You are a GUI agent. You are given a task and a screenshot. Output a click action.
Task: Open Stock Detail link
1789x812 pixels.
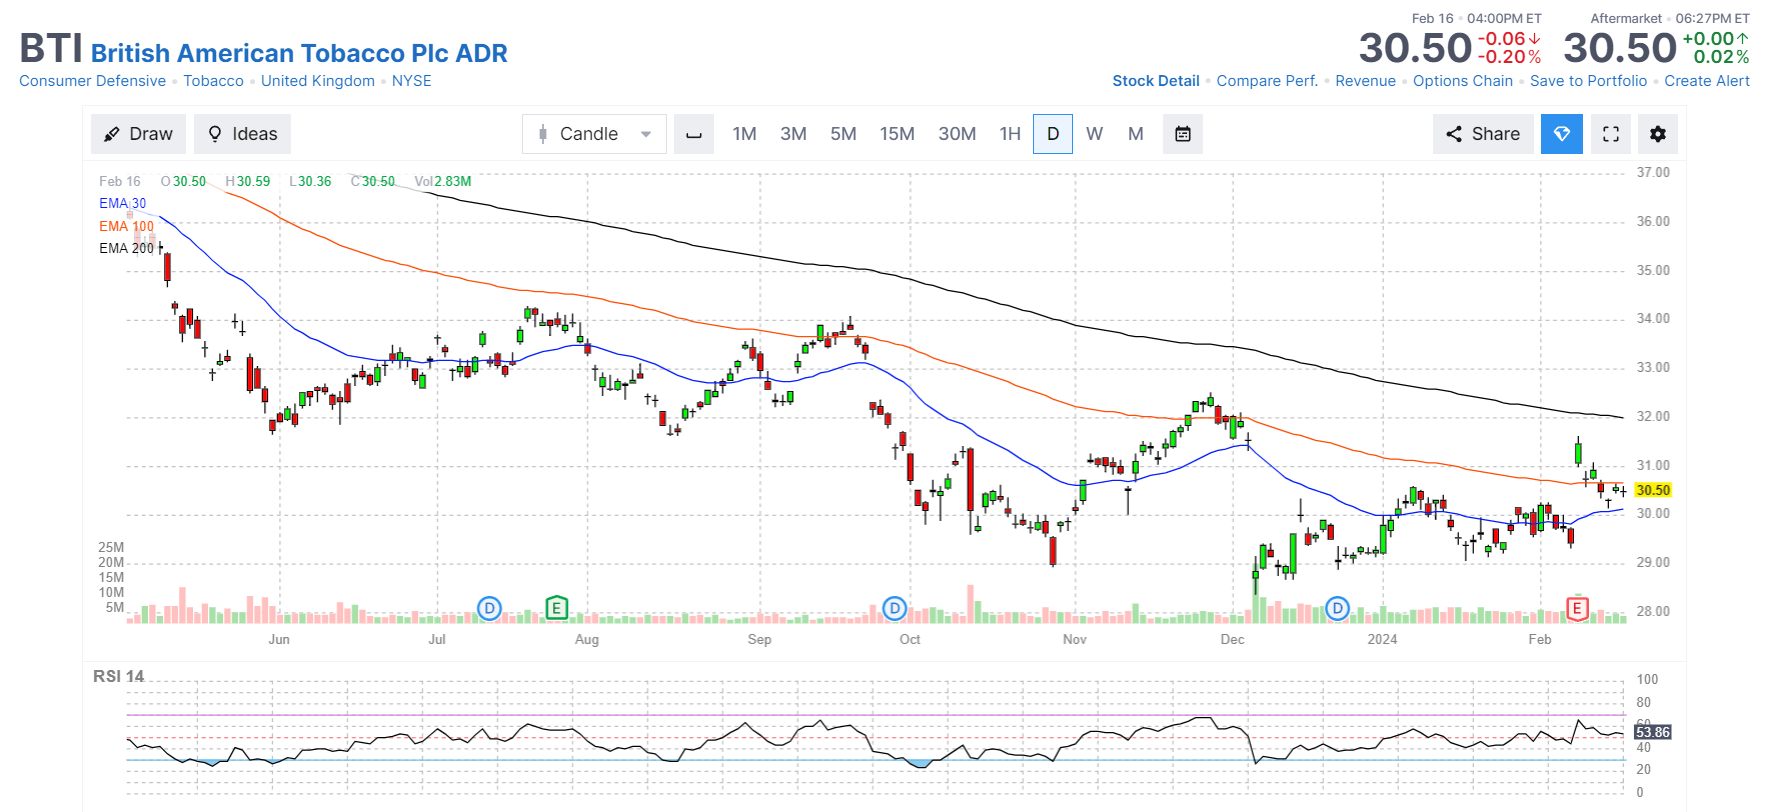[1156, 81]
